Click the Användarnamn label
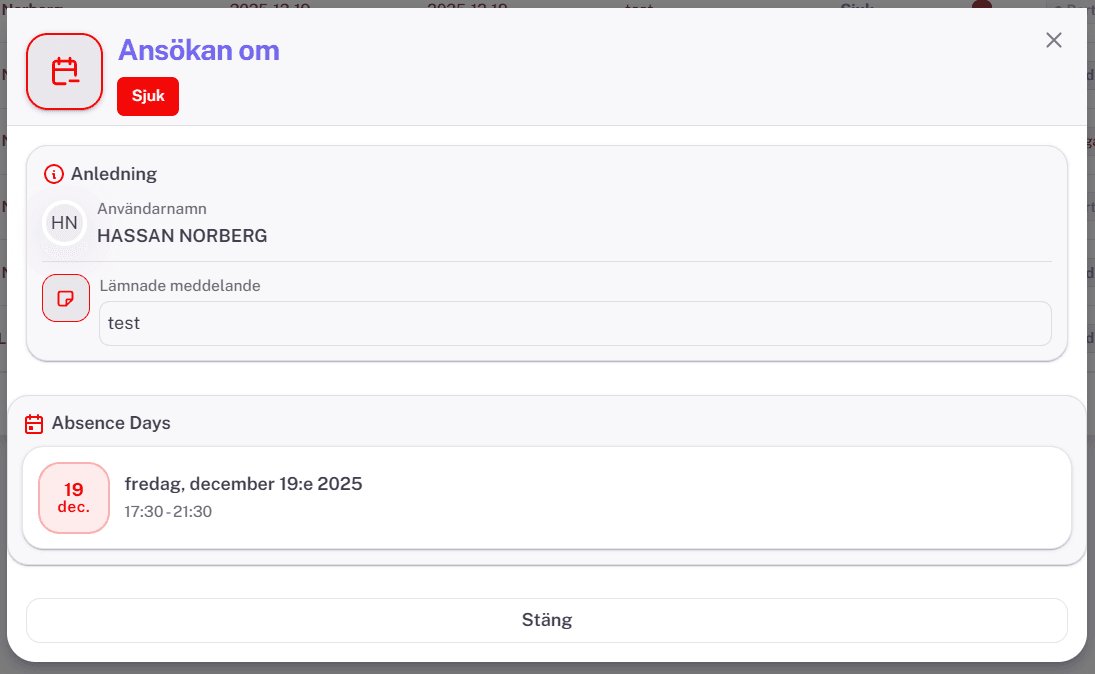The width and height of the screenshot is (1095, 674). [x=152, y=209]
